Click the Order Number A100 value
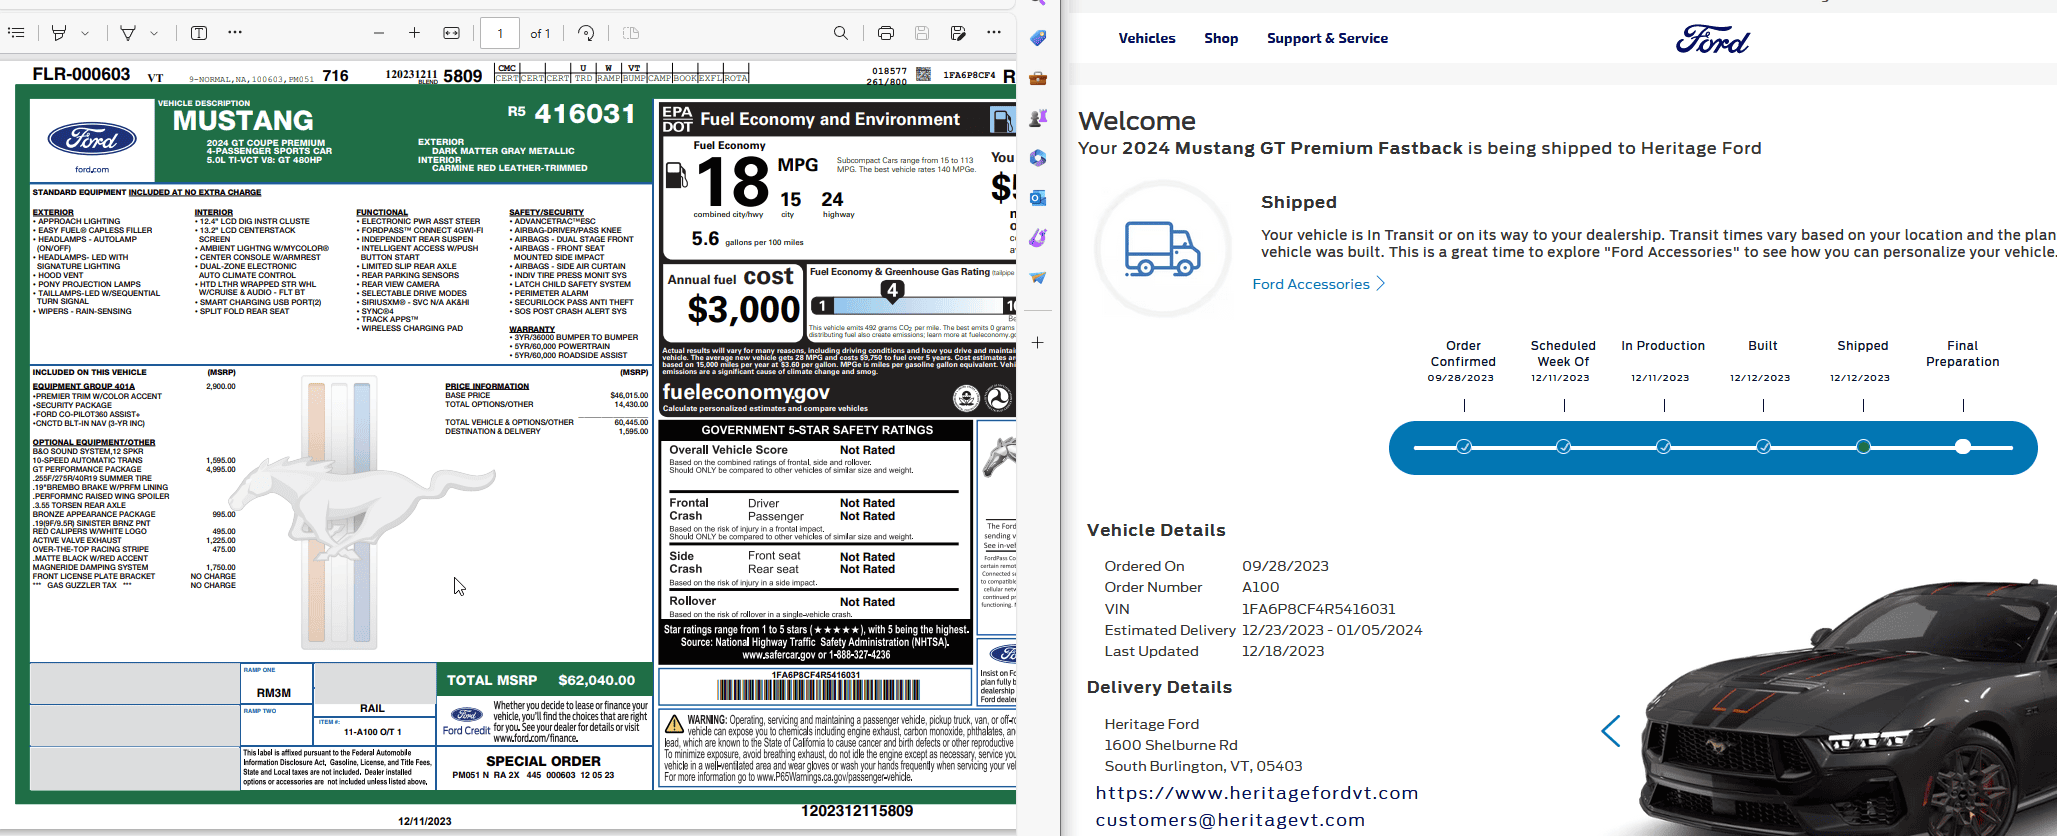The image size is (2057, 836). point(1261,587)
